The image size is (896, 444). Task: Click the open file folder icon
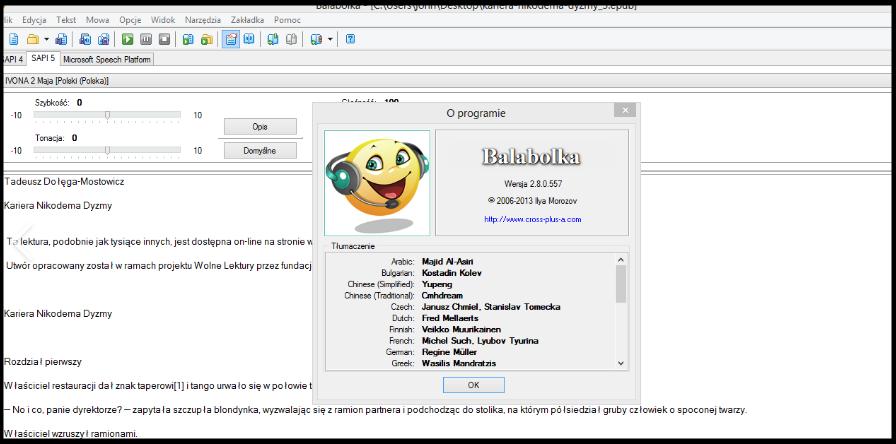coord(33,39)
